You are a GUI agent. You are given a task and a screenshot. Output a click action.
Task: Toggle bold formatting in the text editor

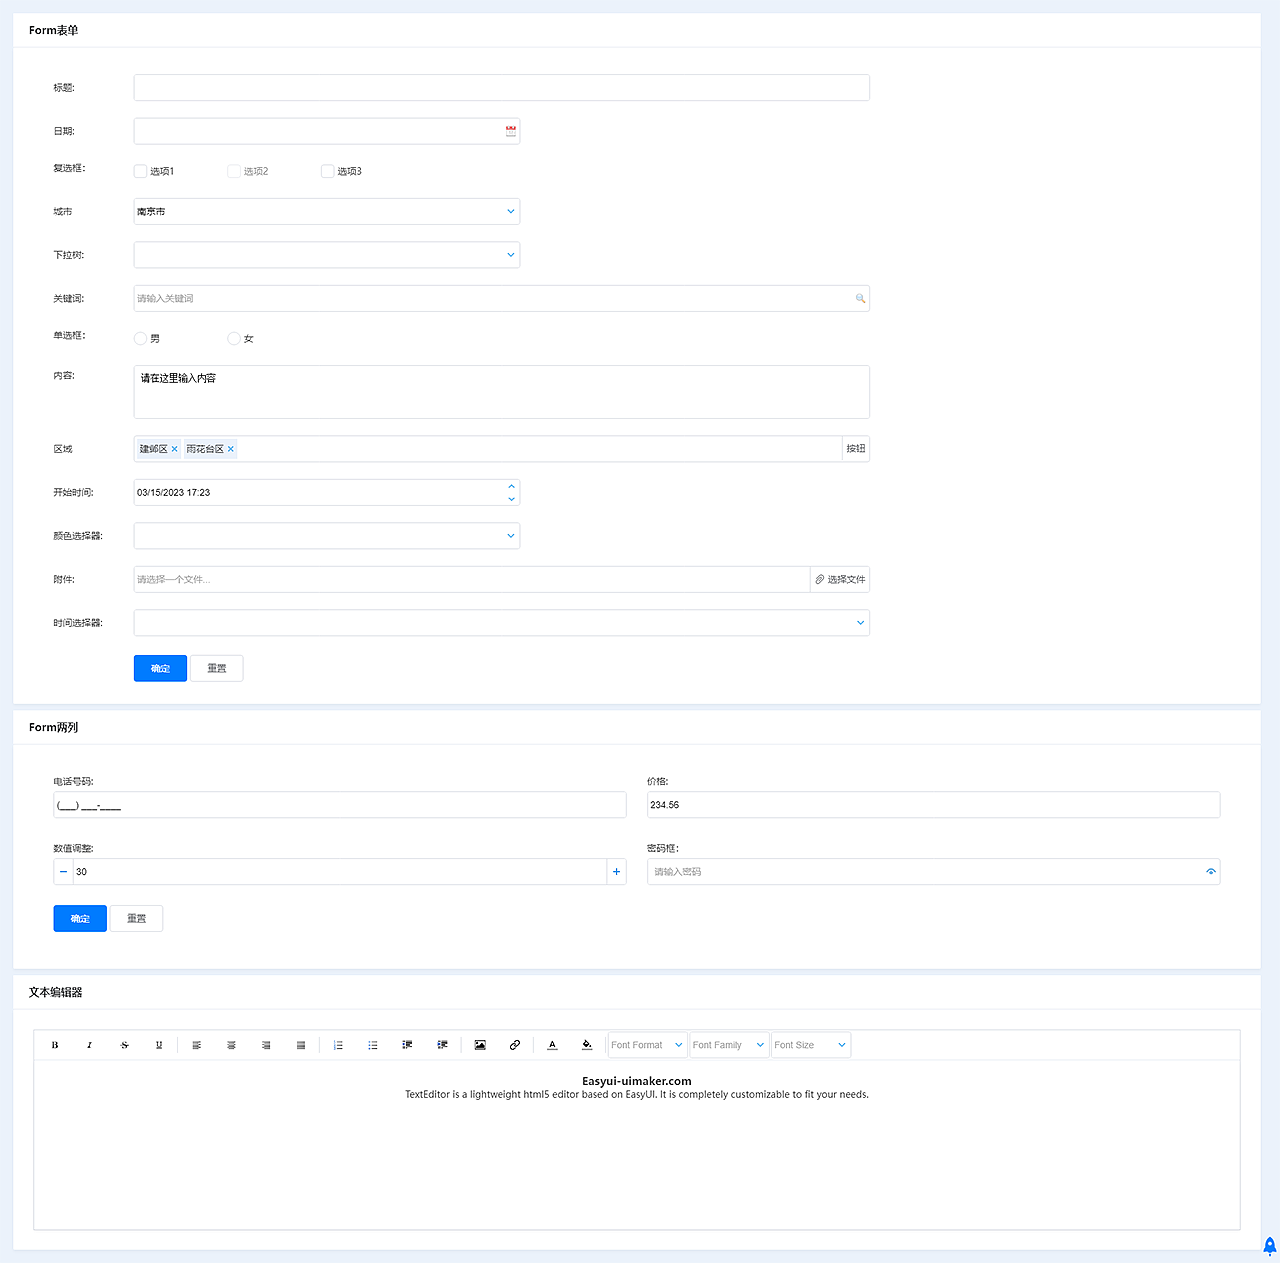pos(54,1044)
